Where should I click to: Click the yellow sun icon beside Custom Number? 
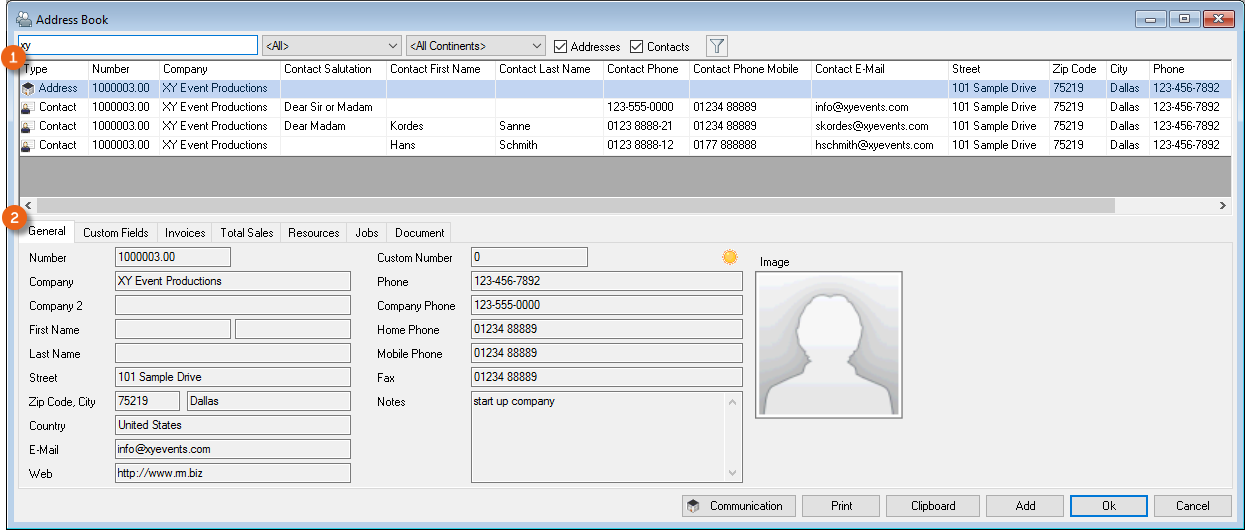(730, 257)
